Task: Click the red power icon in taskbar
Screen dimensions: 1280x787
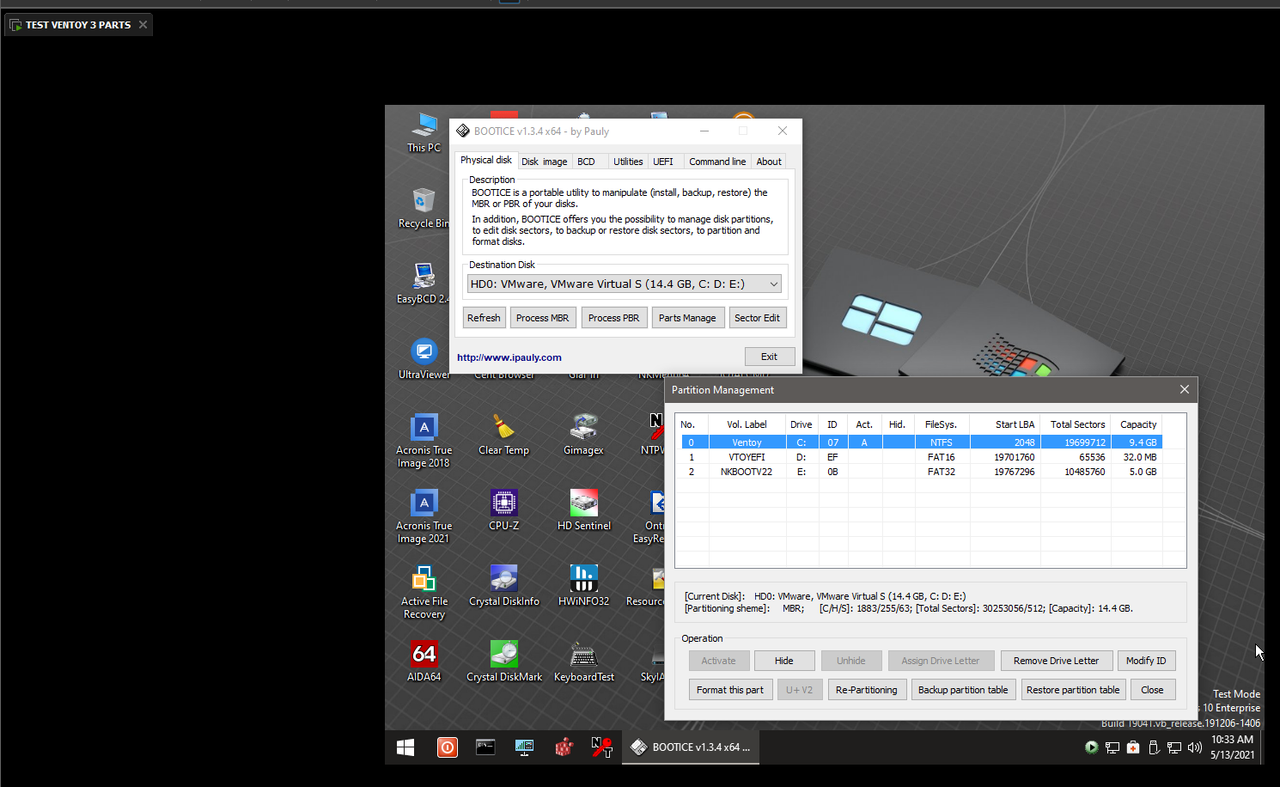Action: click(446, 747)
